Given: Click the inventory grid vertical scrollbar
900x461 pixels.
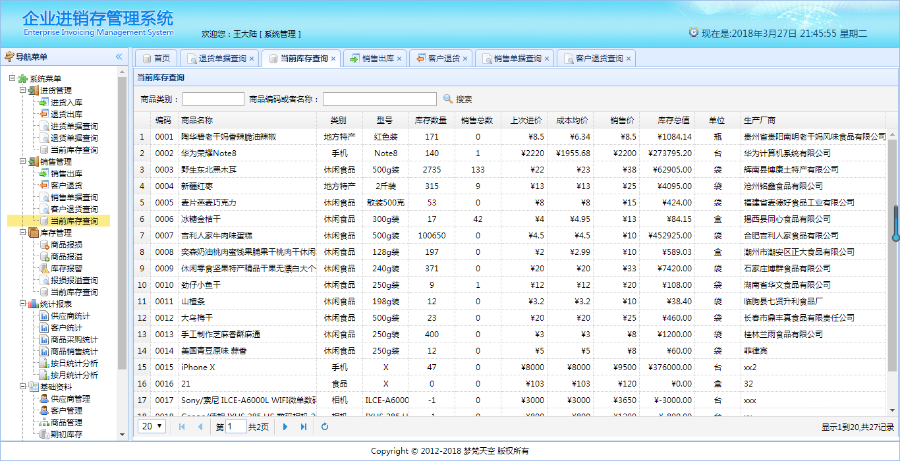Looking at the screenshot, I should pos(891,253).
